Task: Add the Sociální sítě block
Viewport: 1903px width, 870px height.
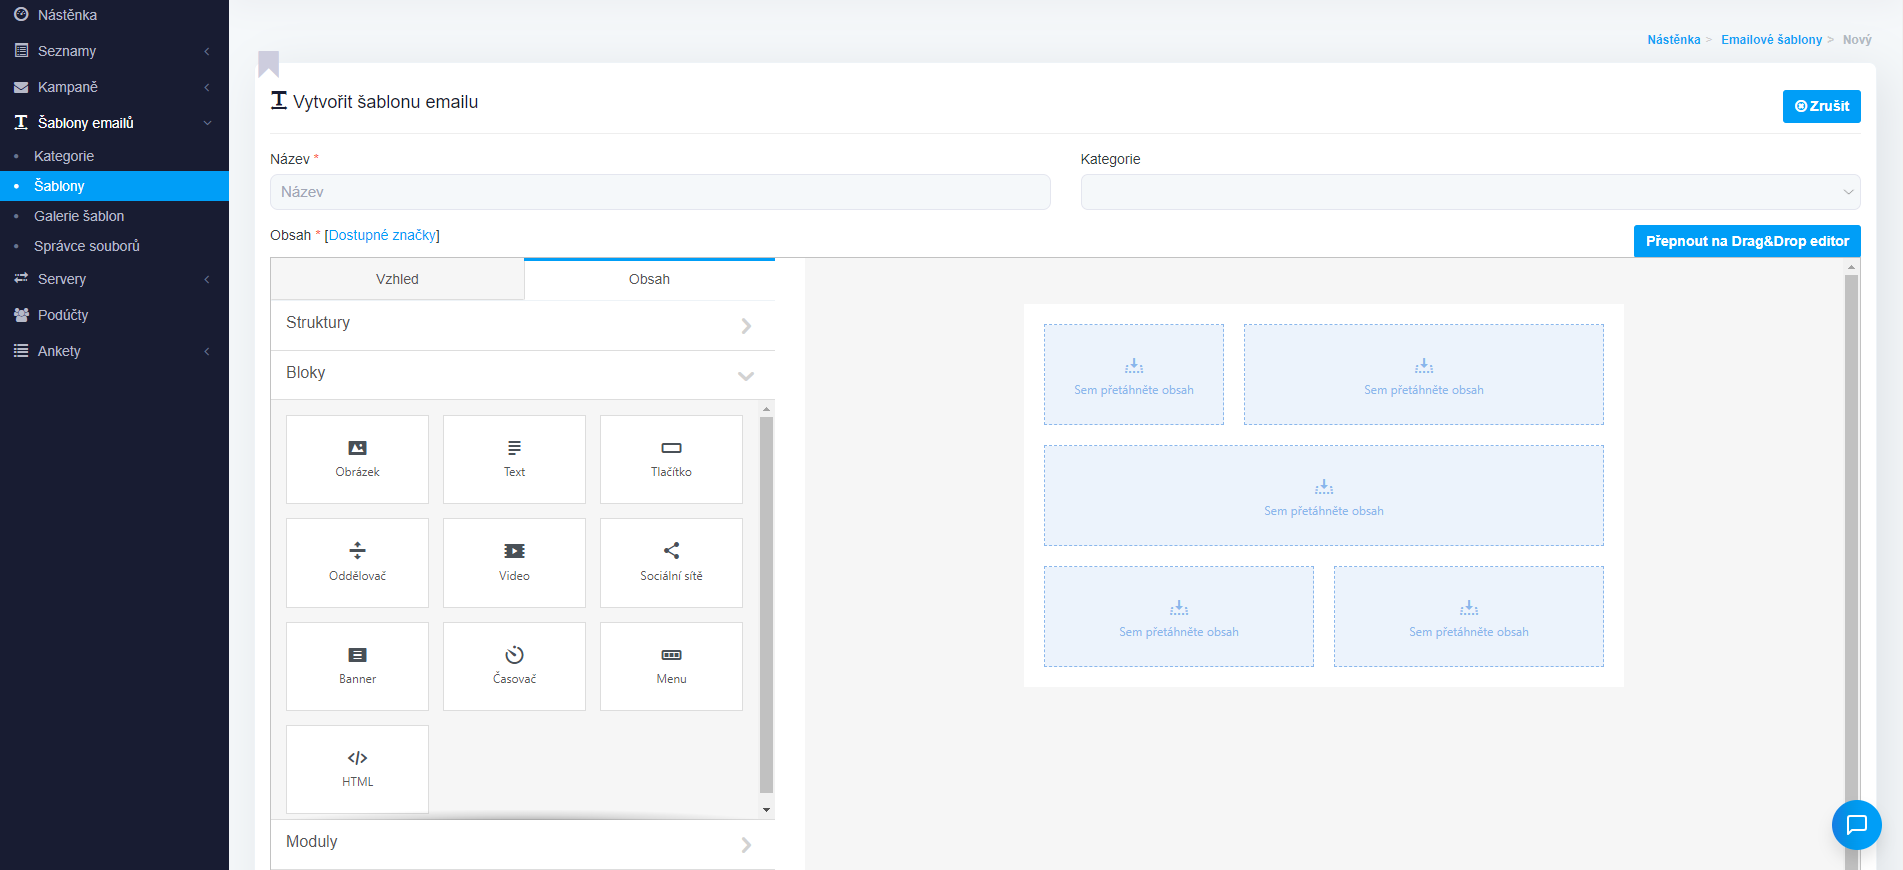Action: (671, 563)
